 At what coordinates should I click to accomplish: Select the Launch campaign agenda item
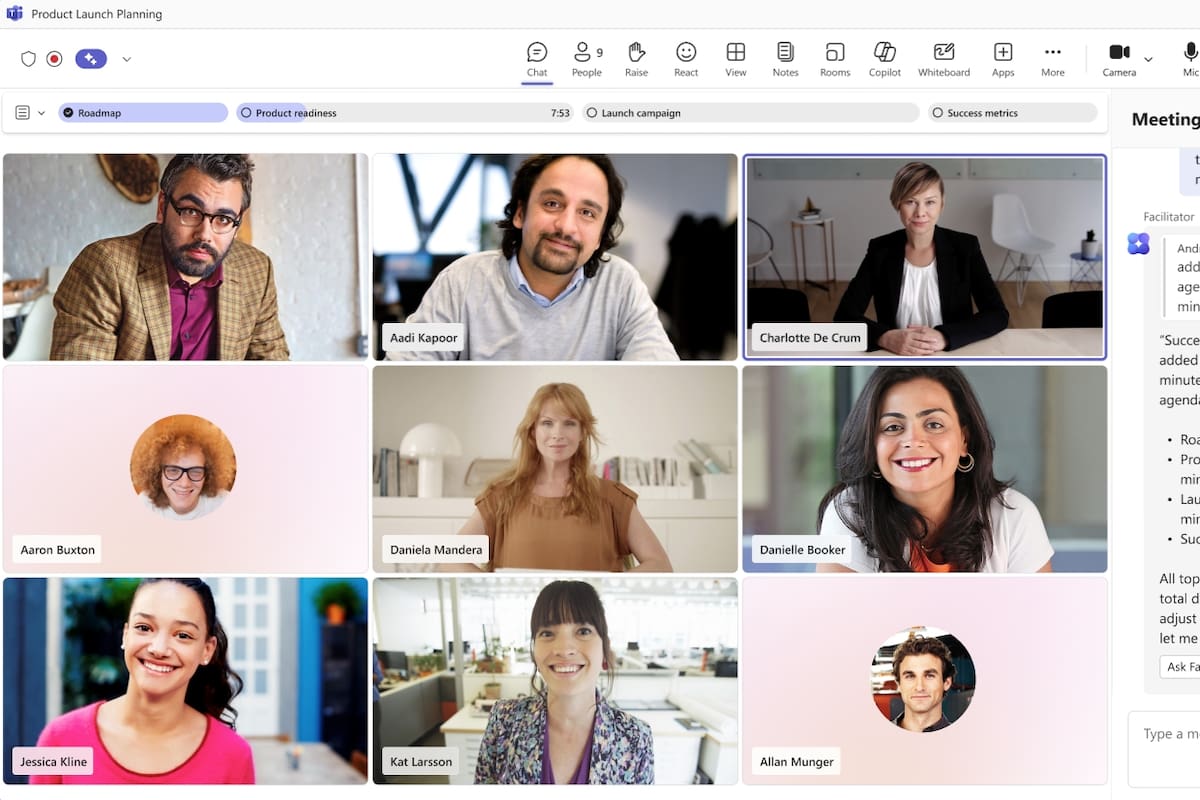point(749,113)
